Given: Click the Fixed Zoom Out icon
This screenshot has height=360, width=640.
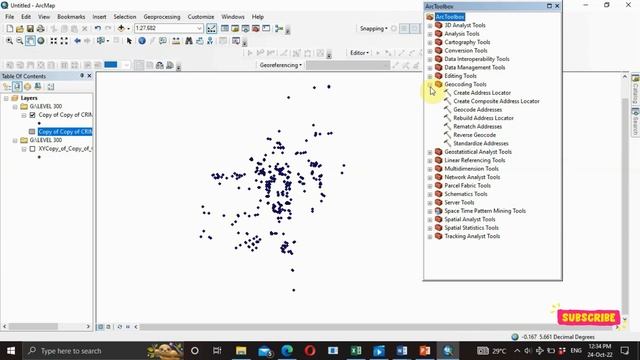Looking at the screenshot, I should 64,41.
